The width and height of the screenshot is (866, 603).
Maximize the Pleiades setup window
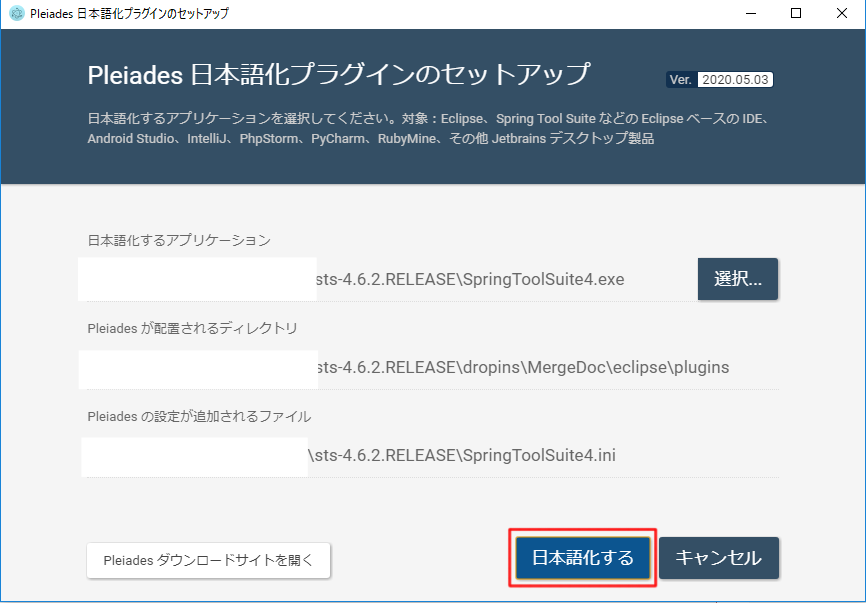(x=796, y=13)
